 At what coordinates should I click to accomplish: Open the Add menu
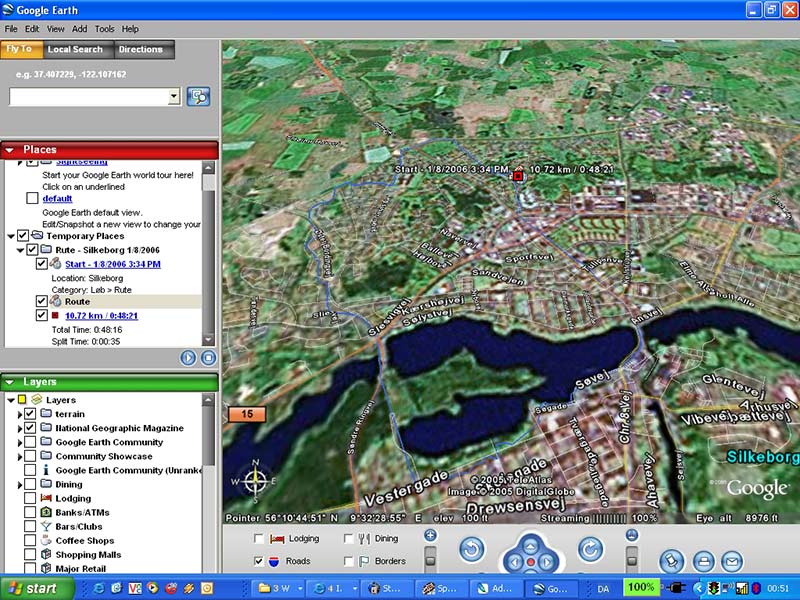click(x=79, y=29)
